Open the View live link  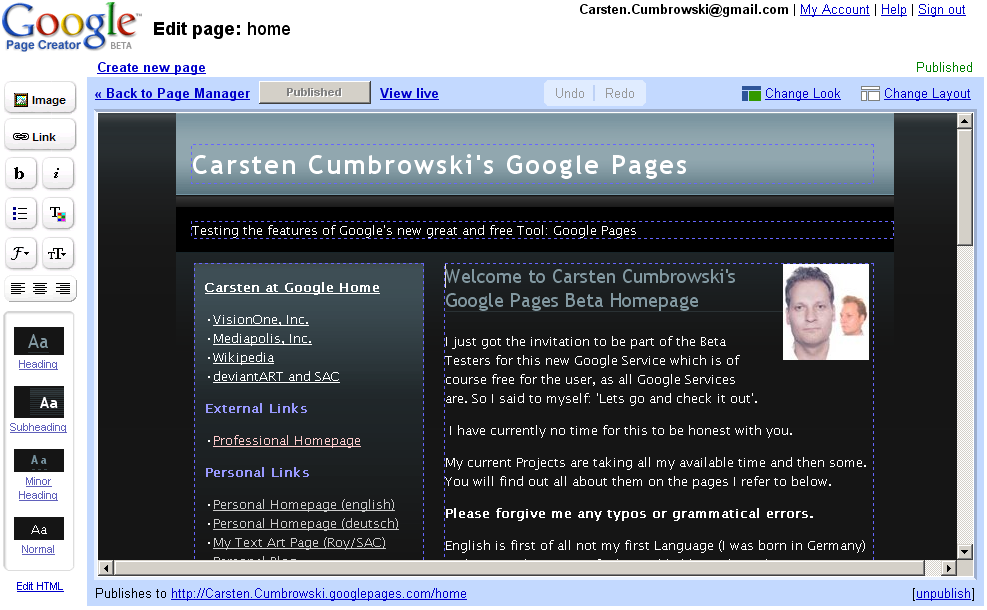(x=409, y=93)
